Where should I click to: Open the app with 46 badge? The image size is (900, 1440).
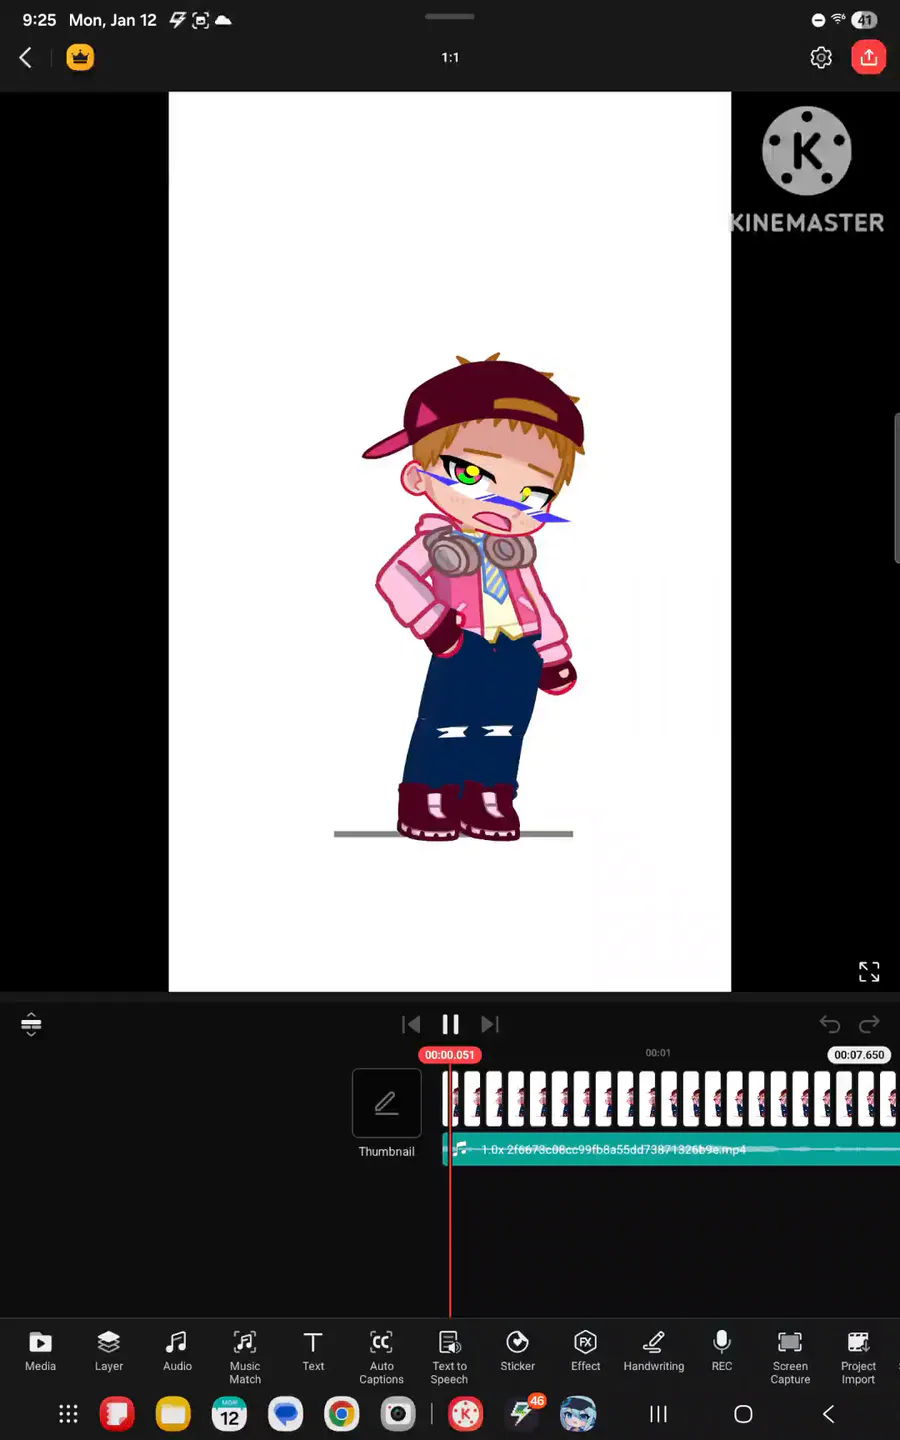tap(522, 1414)
